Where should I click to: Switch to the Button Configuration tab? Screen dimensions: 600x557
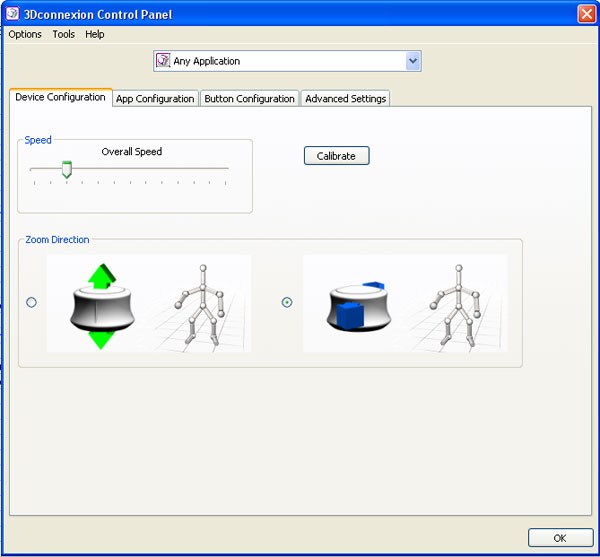249,99
